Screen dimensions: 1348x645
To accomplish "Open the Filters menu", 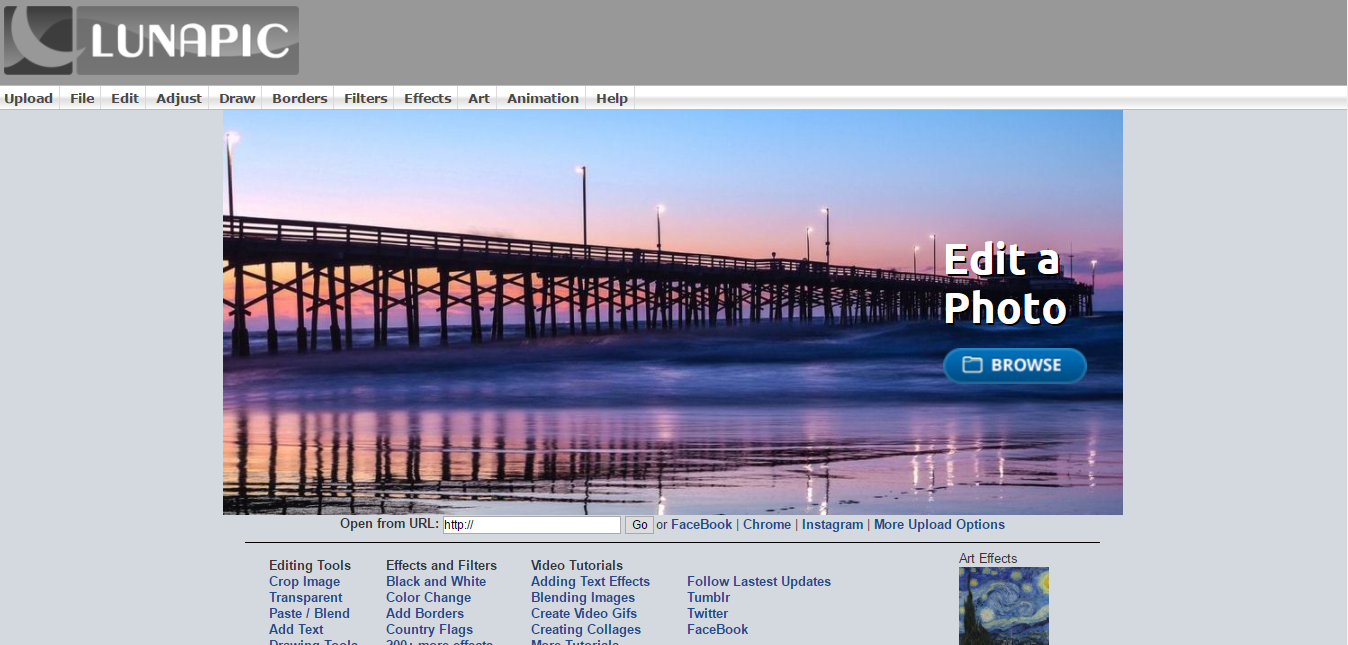I will click(365, 98).
